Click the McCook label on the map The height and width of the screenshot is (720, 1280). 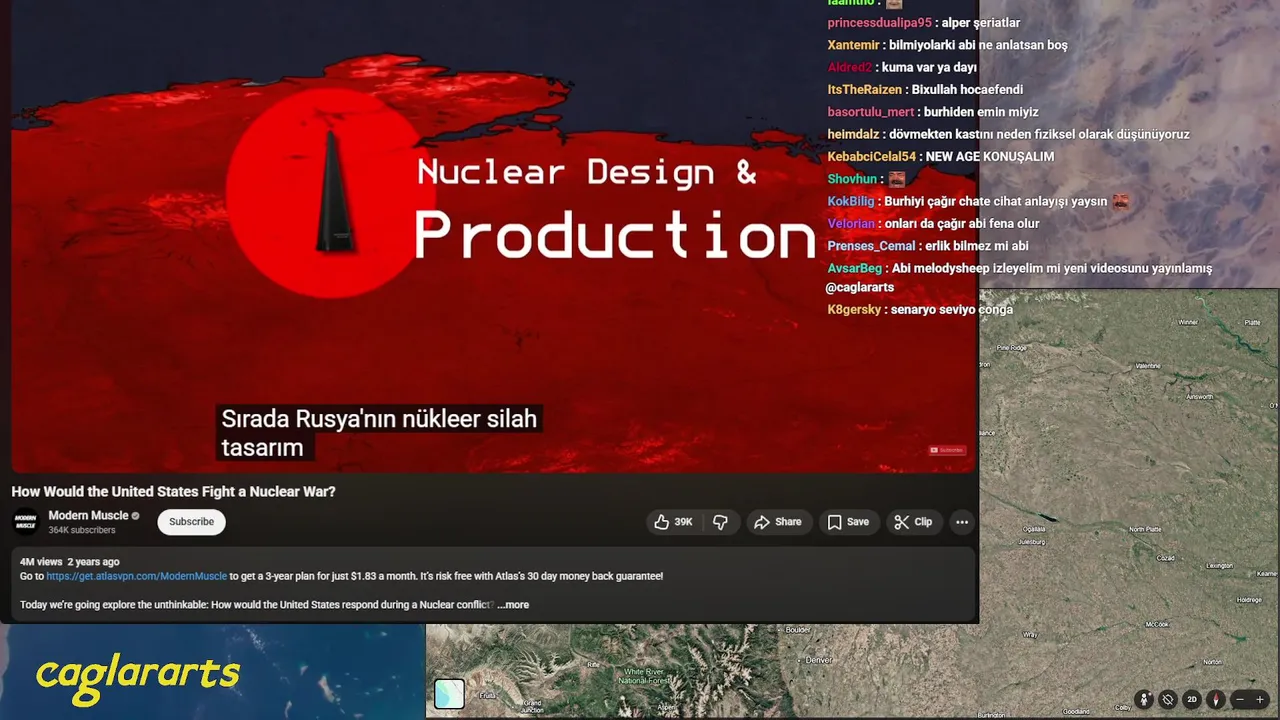[1158, 623]
